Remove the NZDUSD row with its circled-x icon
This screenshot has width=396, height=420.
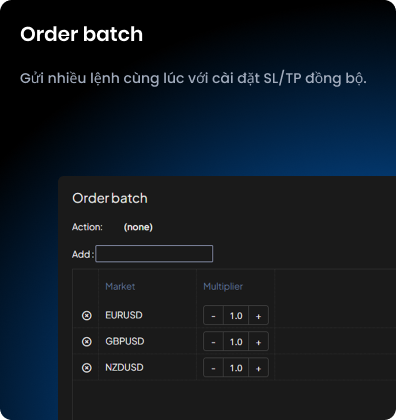point(87,368)
